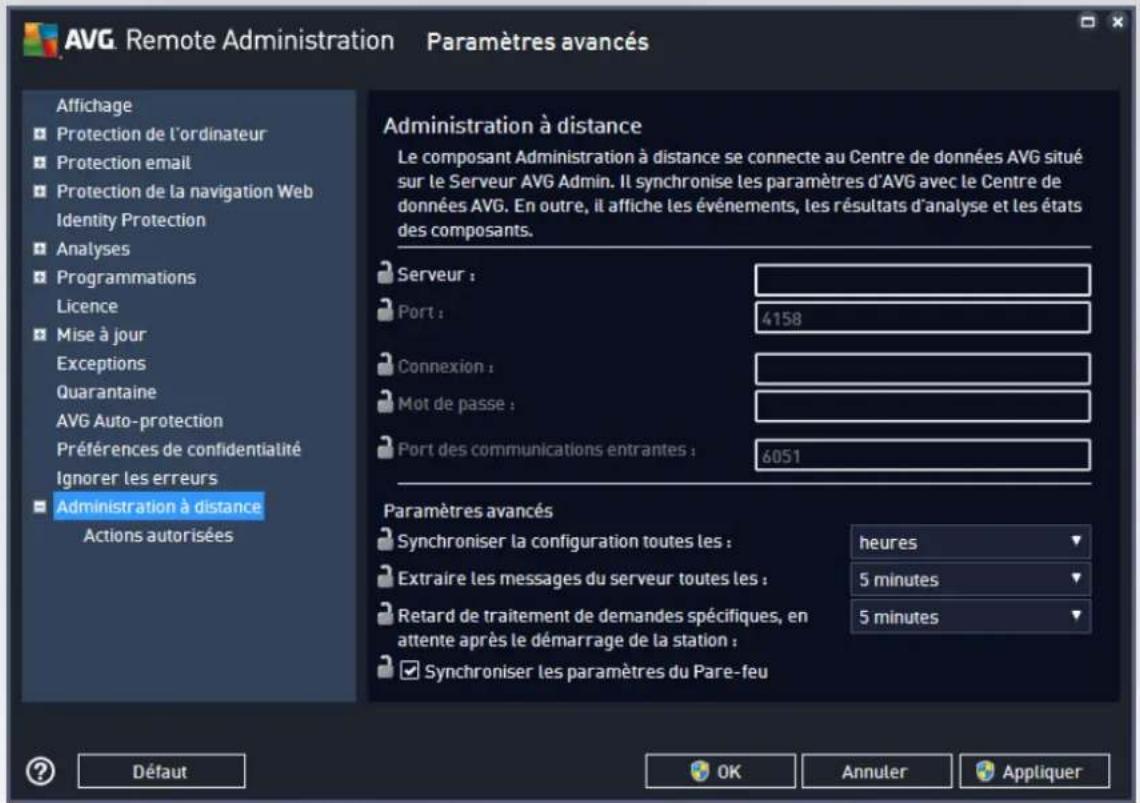Open the Extraire les messages interval dropdown
This screenshot has width=1140, height=803.
tap(970, 579)
